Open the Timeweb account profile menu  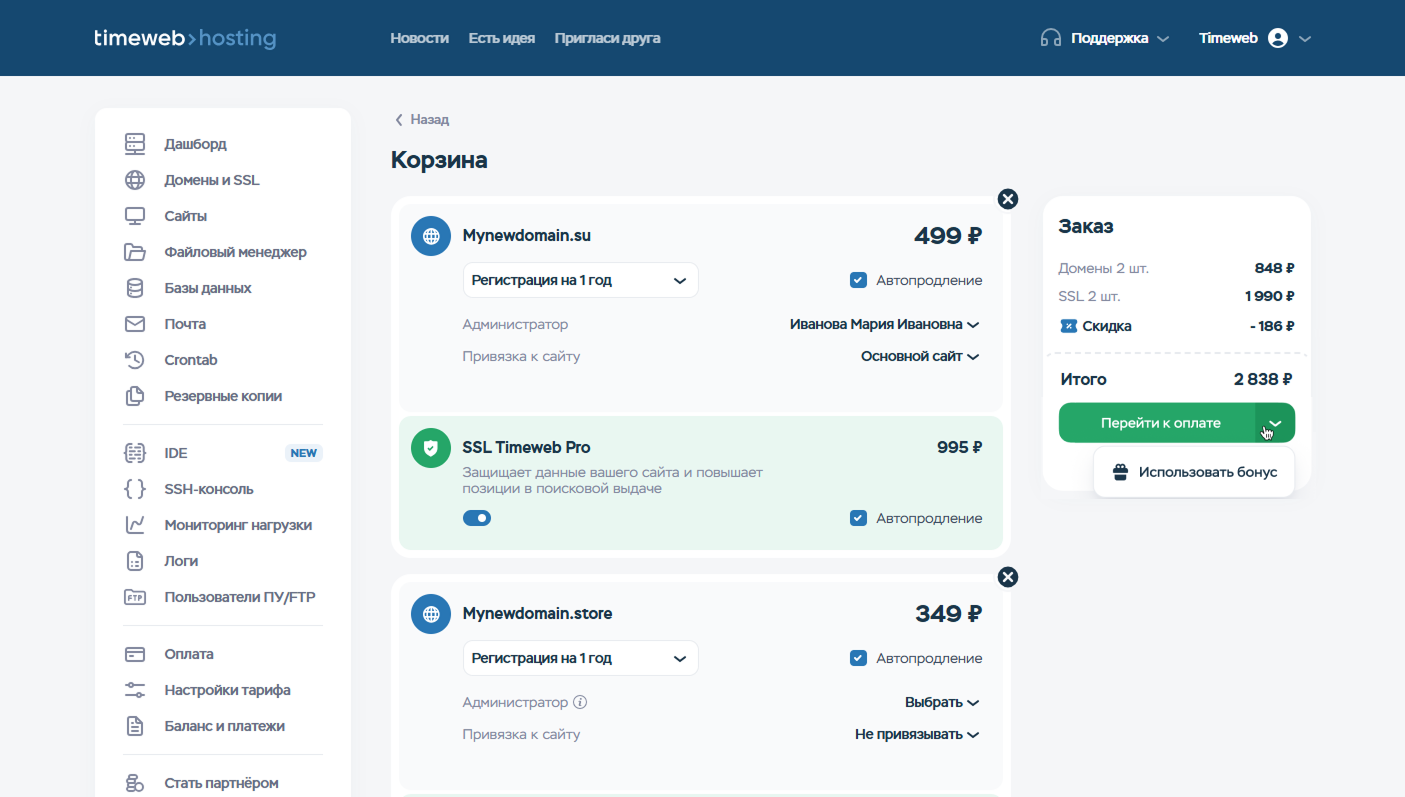pyautogui.click(x=1255, y=38)
